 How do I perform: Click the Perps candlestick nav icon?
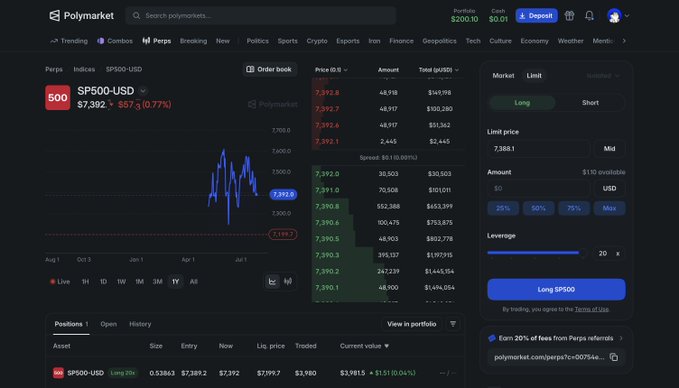point(146,41)
